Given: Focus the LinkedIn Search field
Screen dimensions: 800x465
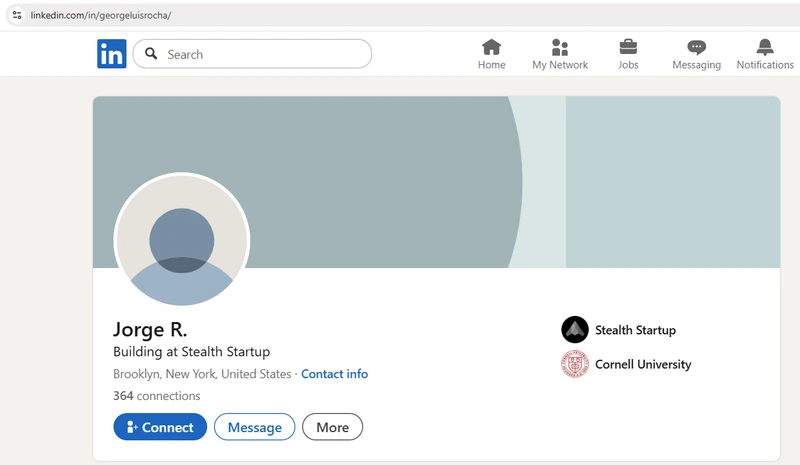Looking at the screenshot, I should pyautogui.click(x=260, y=54).
